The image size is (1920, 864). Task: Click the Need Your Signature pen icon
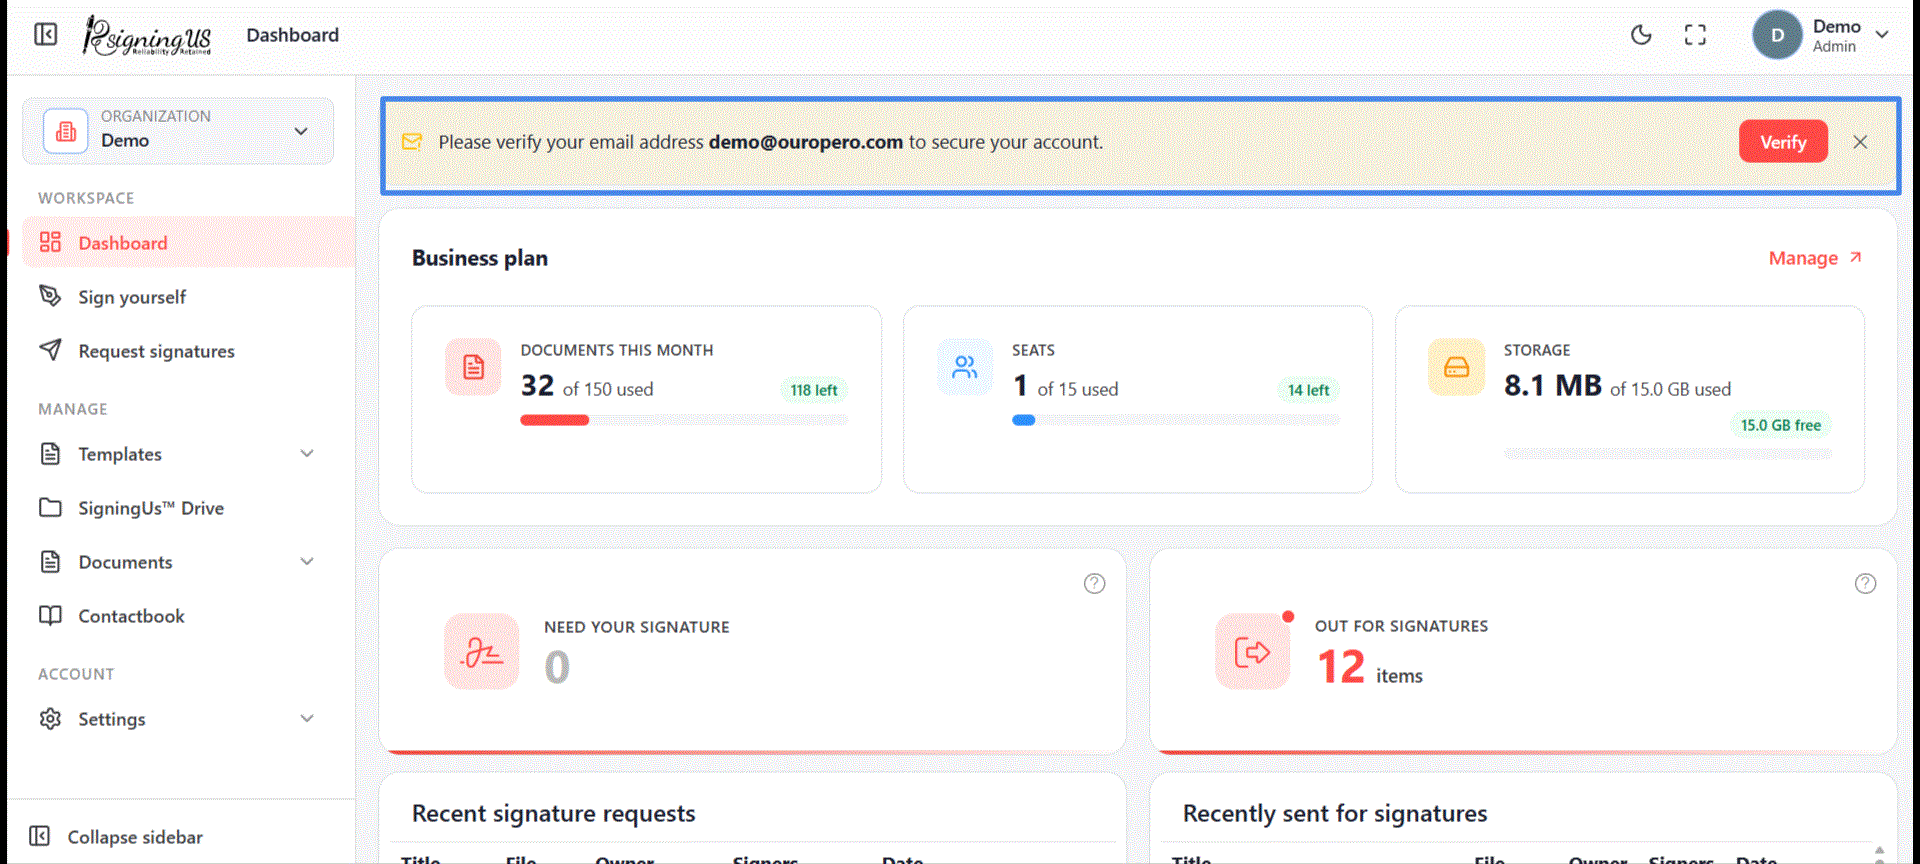[482, 652]
